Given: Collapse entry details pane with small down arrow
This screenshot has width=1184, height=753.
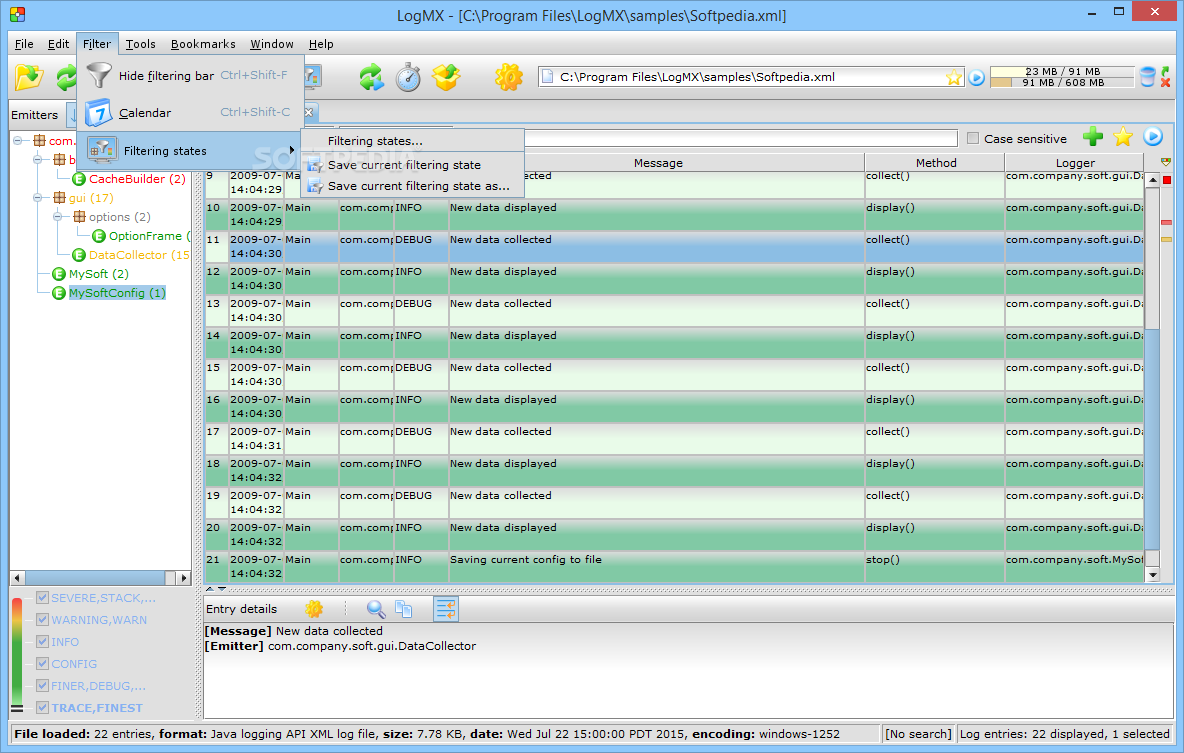Looking at the screenshot, I should click(x=221, y=588).
